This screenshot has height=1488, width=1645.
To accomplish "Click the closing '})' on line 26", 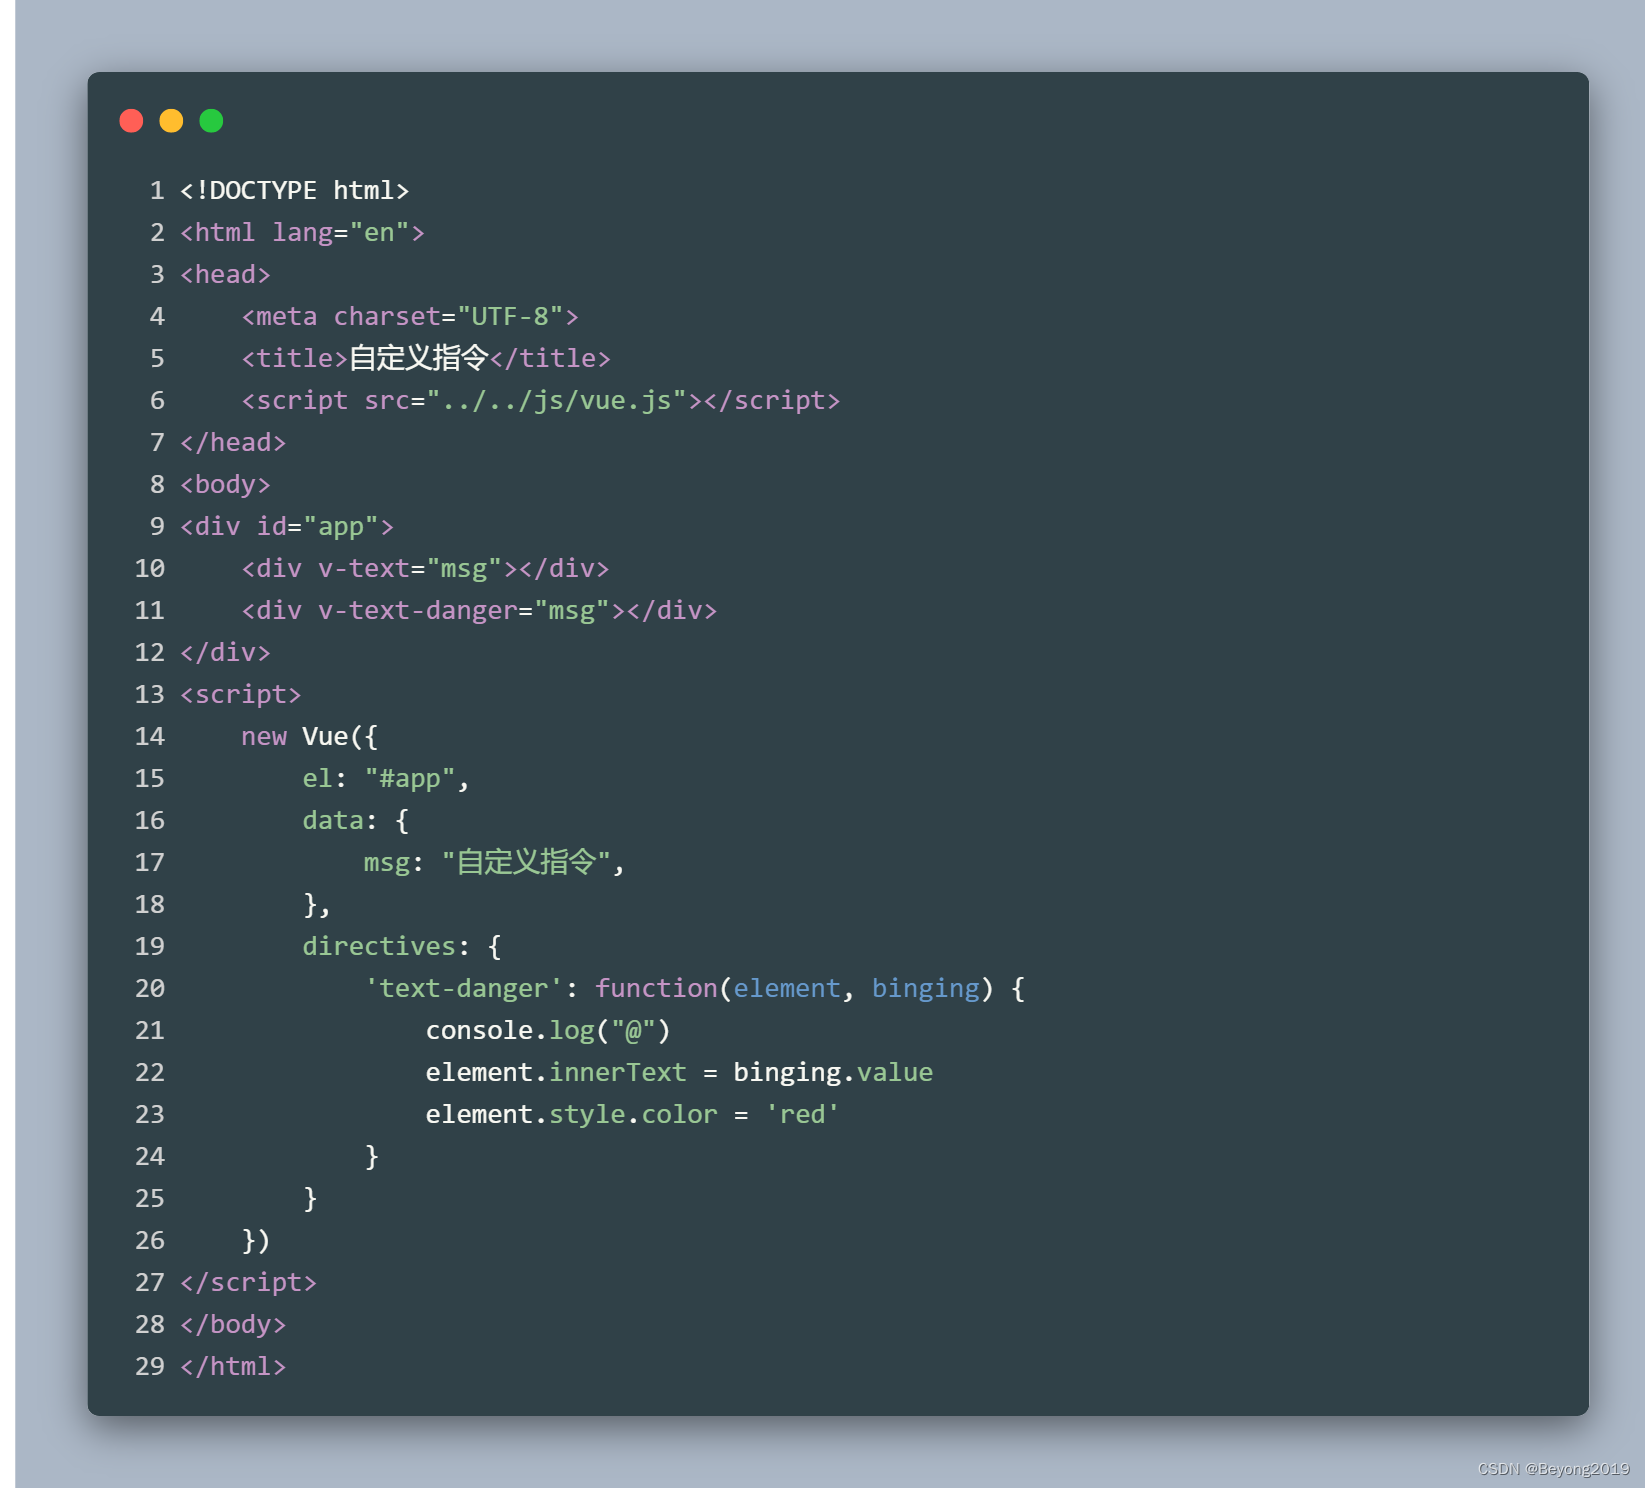I will pyautogui.click(x=256, y=1240).
